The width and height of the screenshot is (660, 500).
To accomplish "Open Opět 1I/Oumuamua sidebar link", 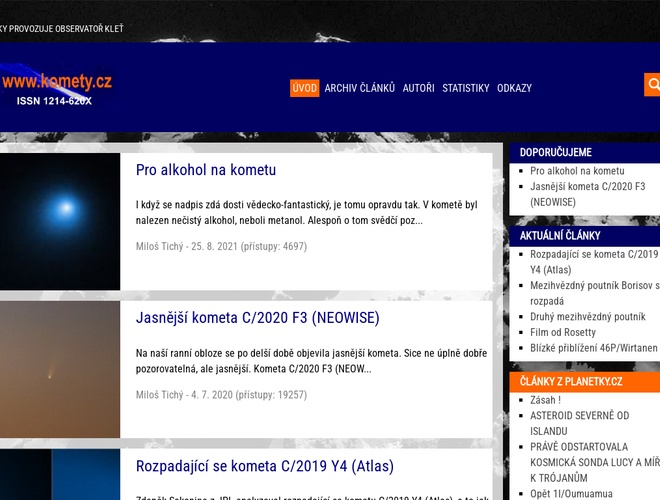I will pos(572,494).
